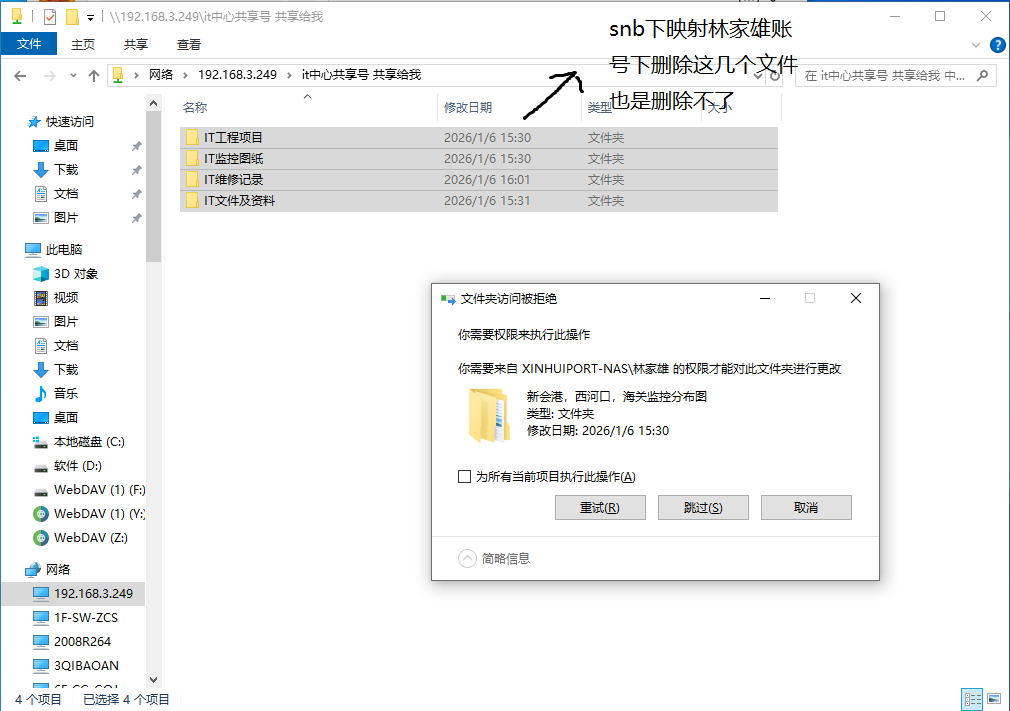Switch to details view layout icon
1010x711 pixels.
[x=972, y=699]
